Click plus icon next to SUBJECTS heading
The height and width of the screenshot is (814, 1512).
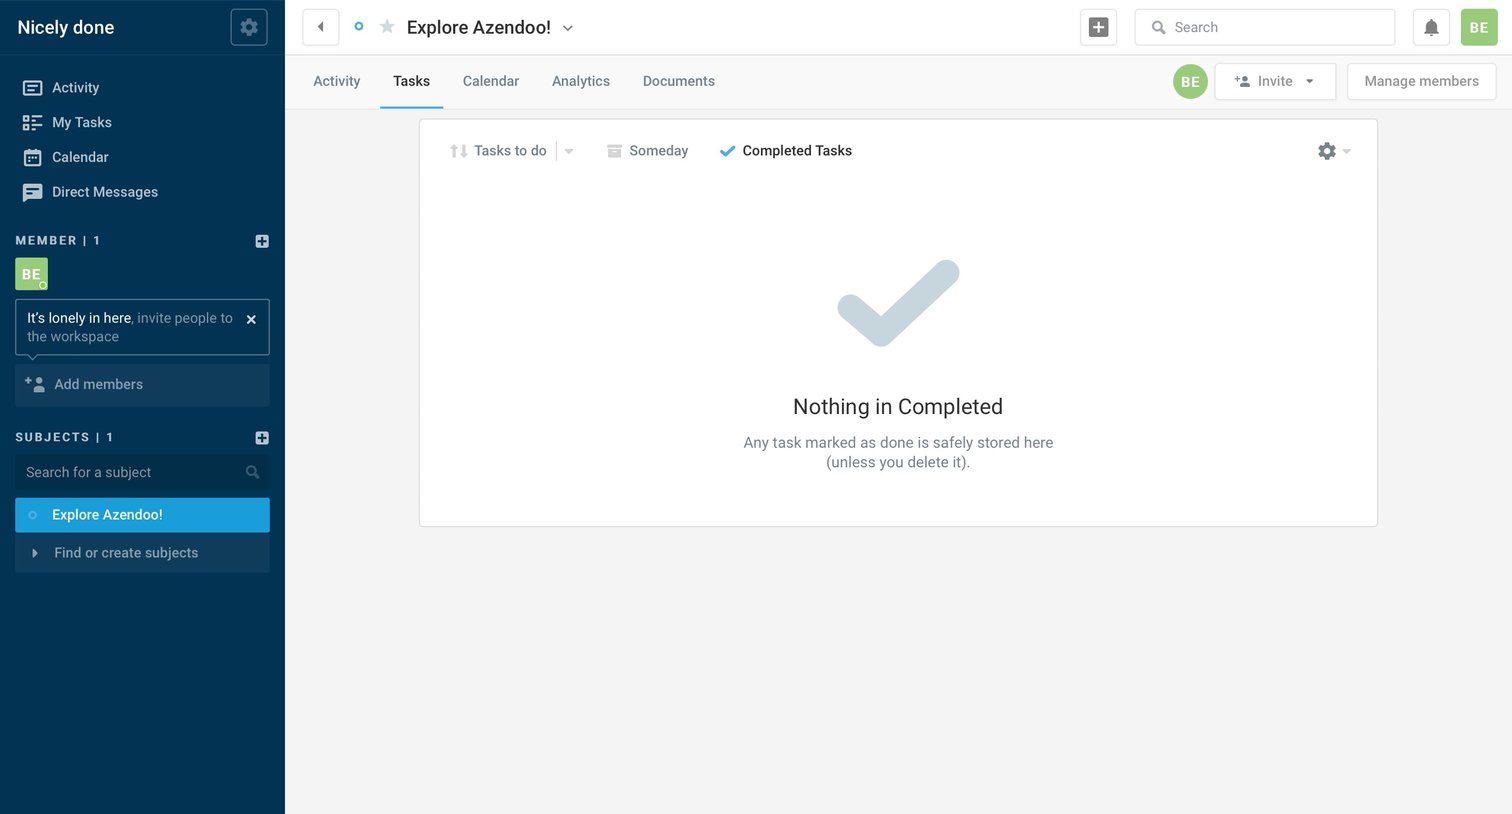[262, 438]
